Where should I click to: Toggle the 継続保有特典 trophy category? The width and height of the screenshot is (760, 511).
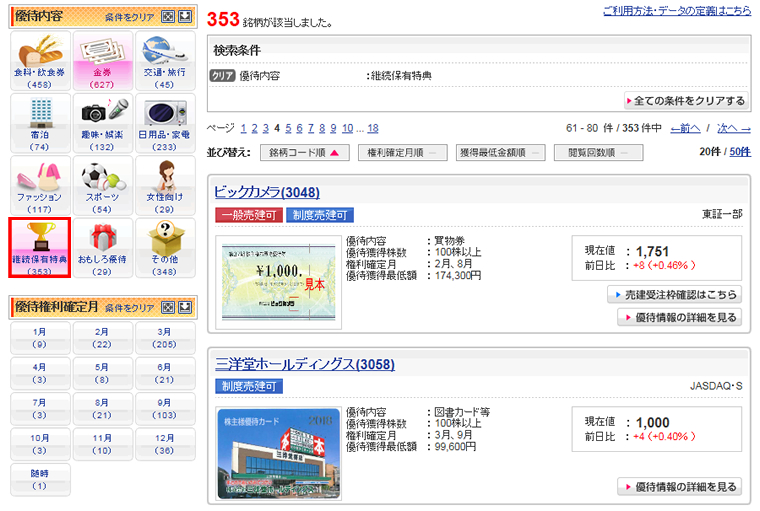40,248
